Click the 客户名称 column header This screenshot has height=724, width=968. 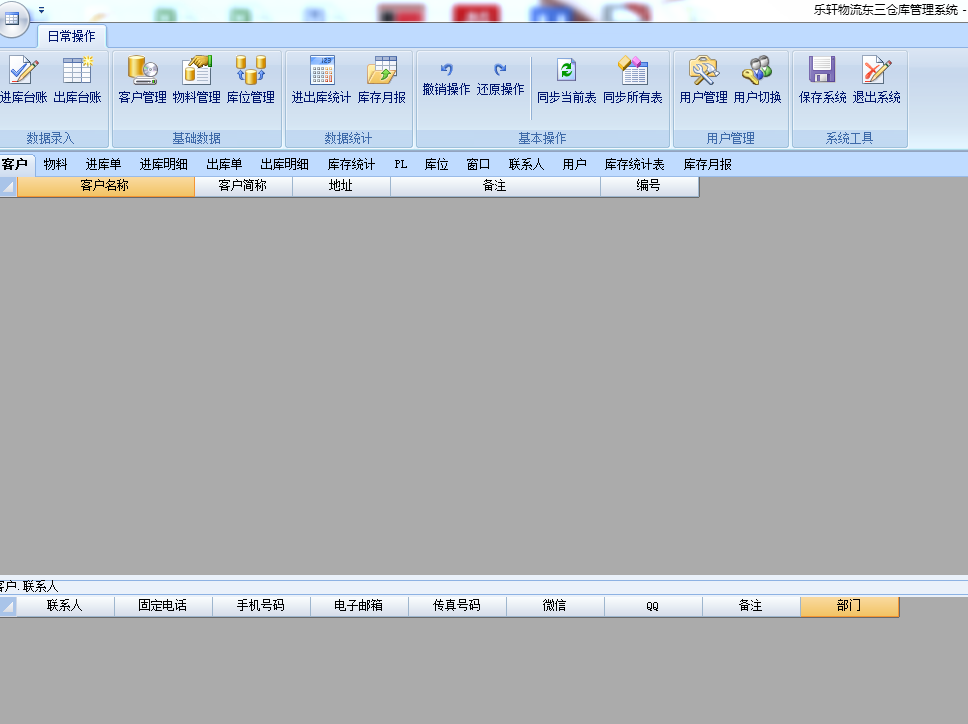[106, 186]
